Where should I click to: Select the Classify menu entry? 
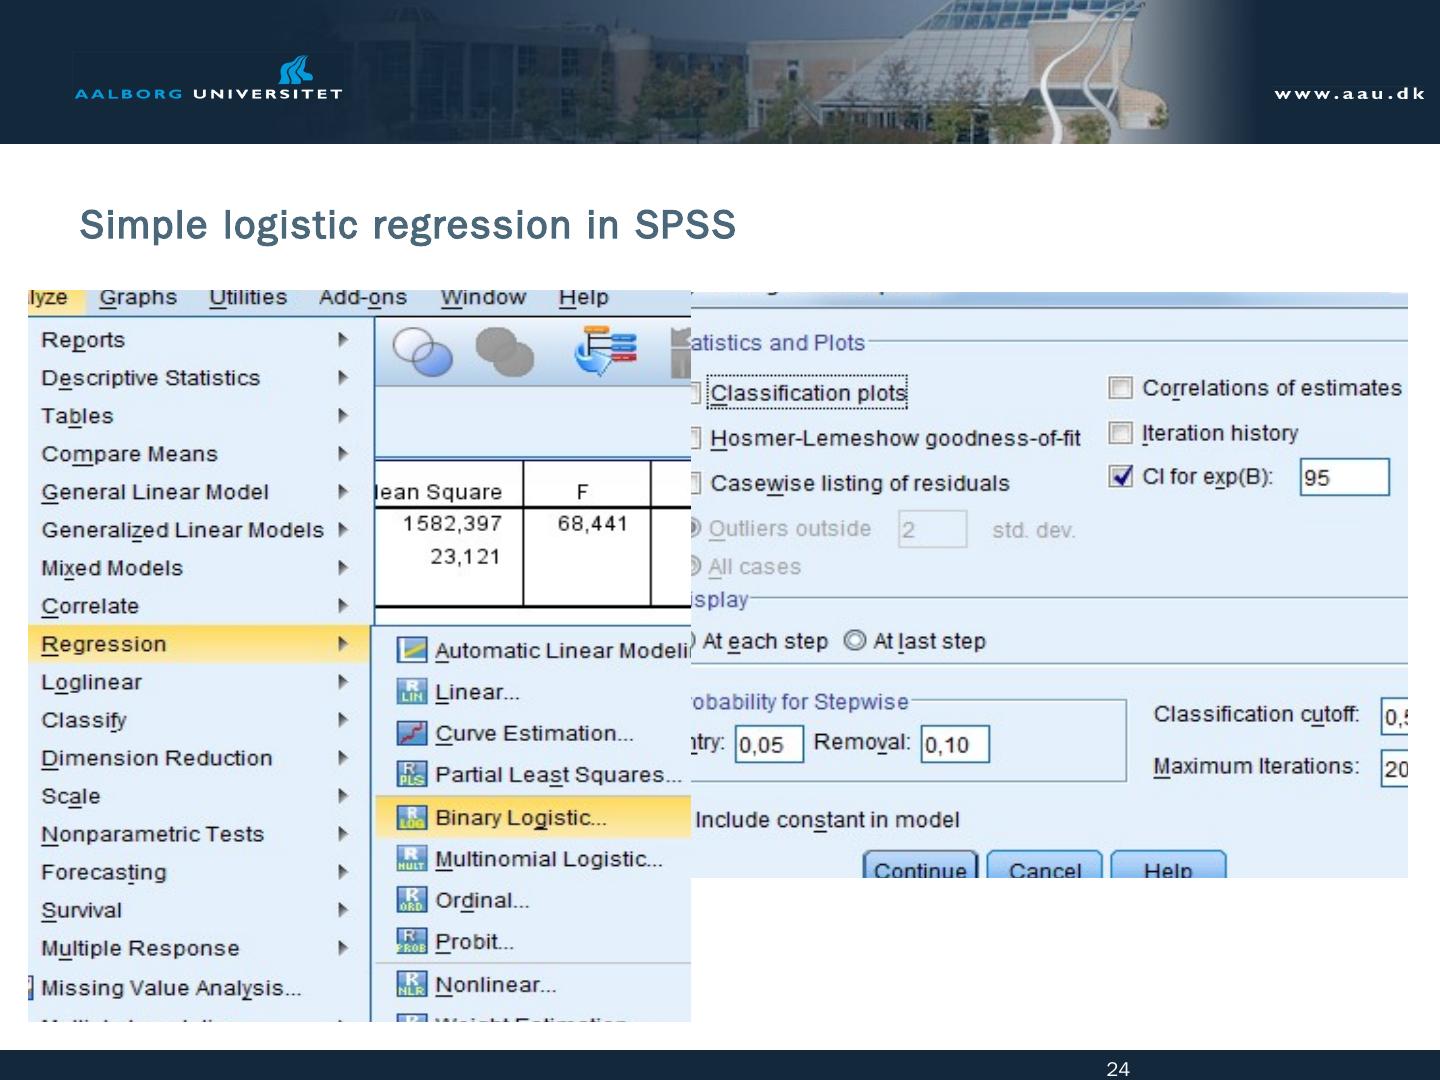point(199,720)
